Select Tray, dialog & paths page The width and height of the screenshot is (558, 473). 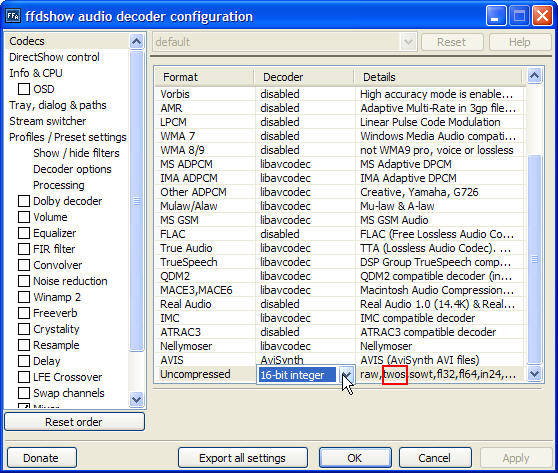58,105
